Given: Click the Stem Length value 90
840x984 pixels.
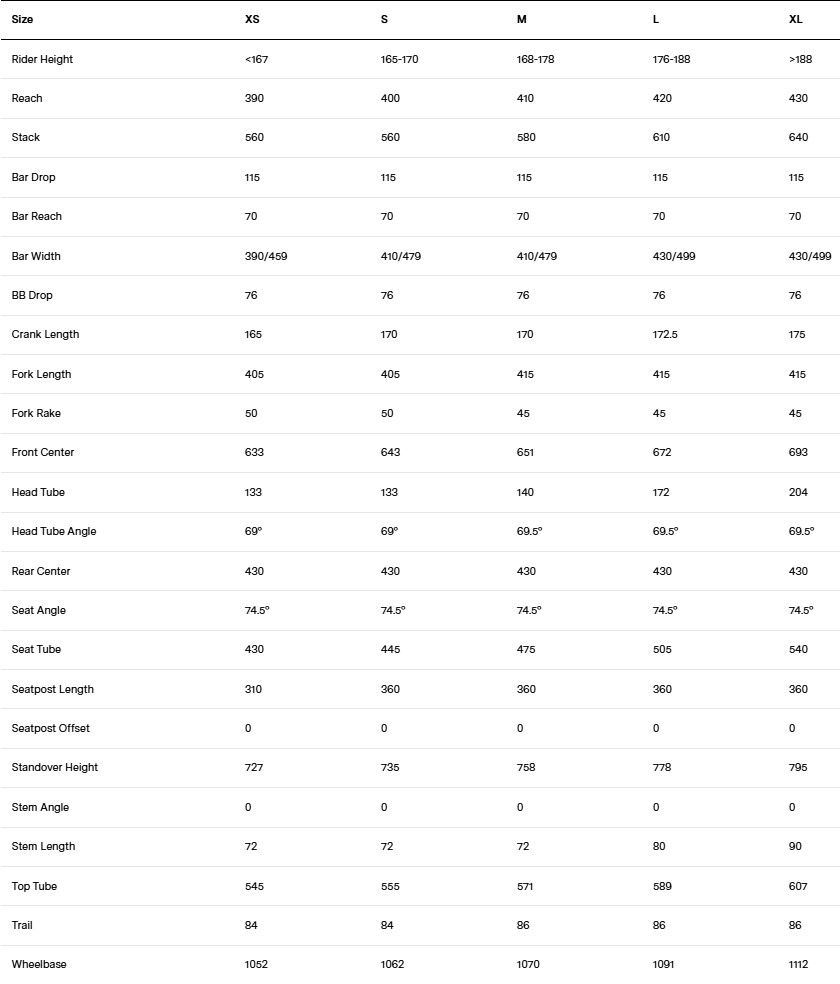Looking at the screenshot, I should [x=795, y=846].
